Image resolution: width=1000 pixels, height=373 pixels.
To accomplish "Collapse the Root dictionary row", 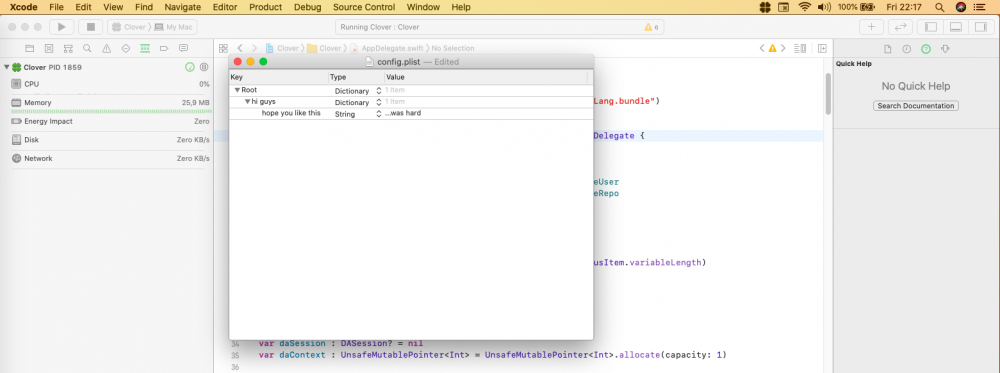I will click(237, 91).
